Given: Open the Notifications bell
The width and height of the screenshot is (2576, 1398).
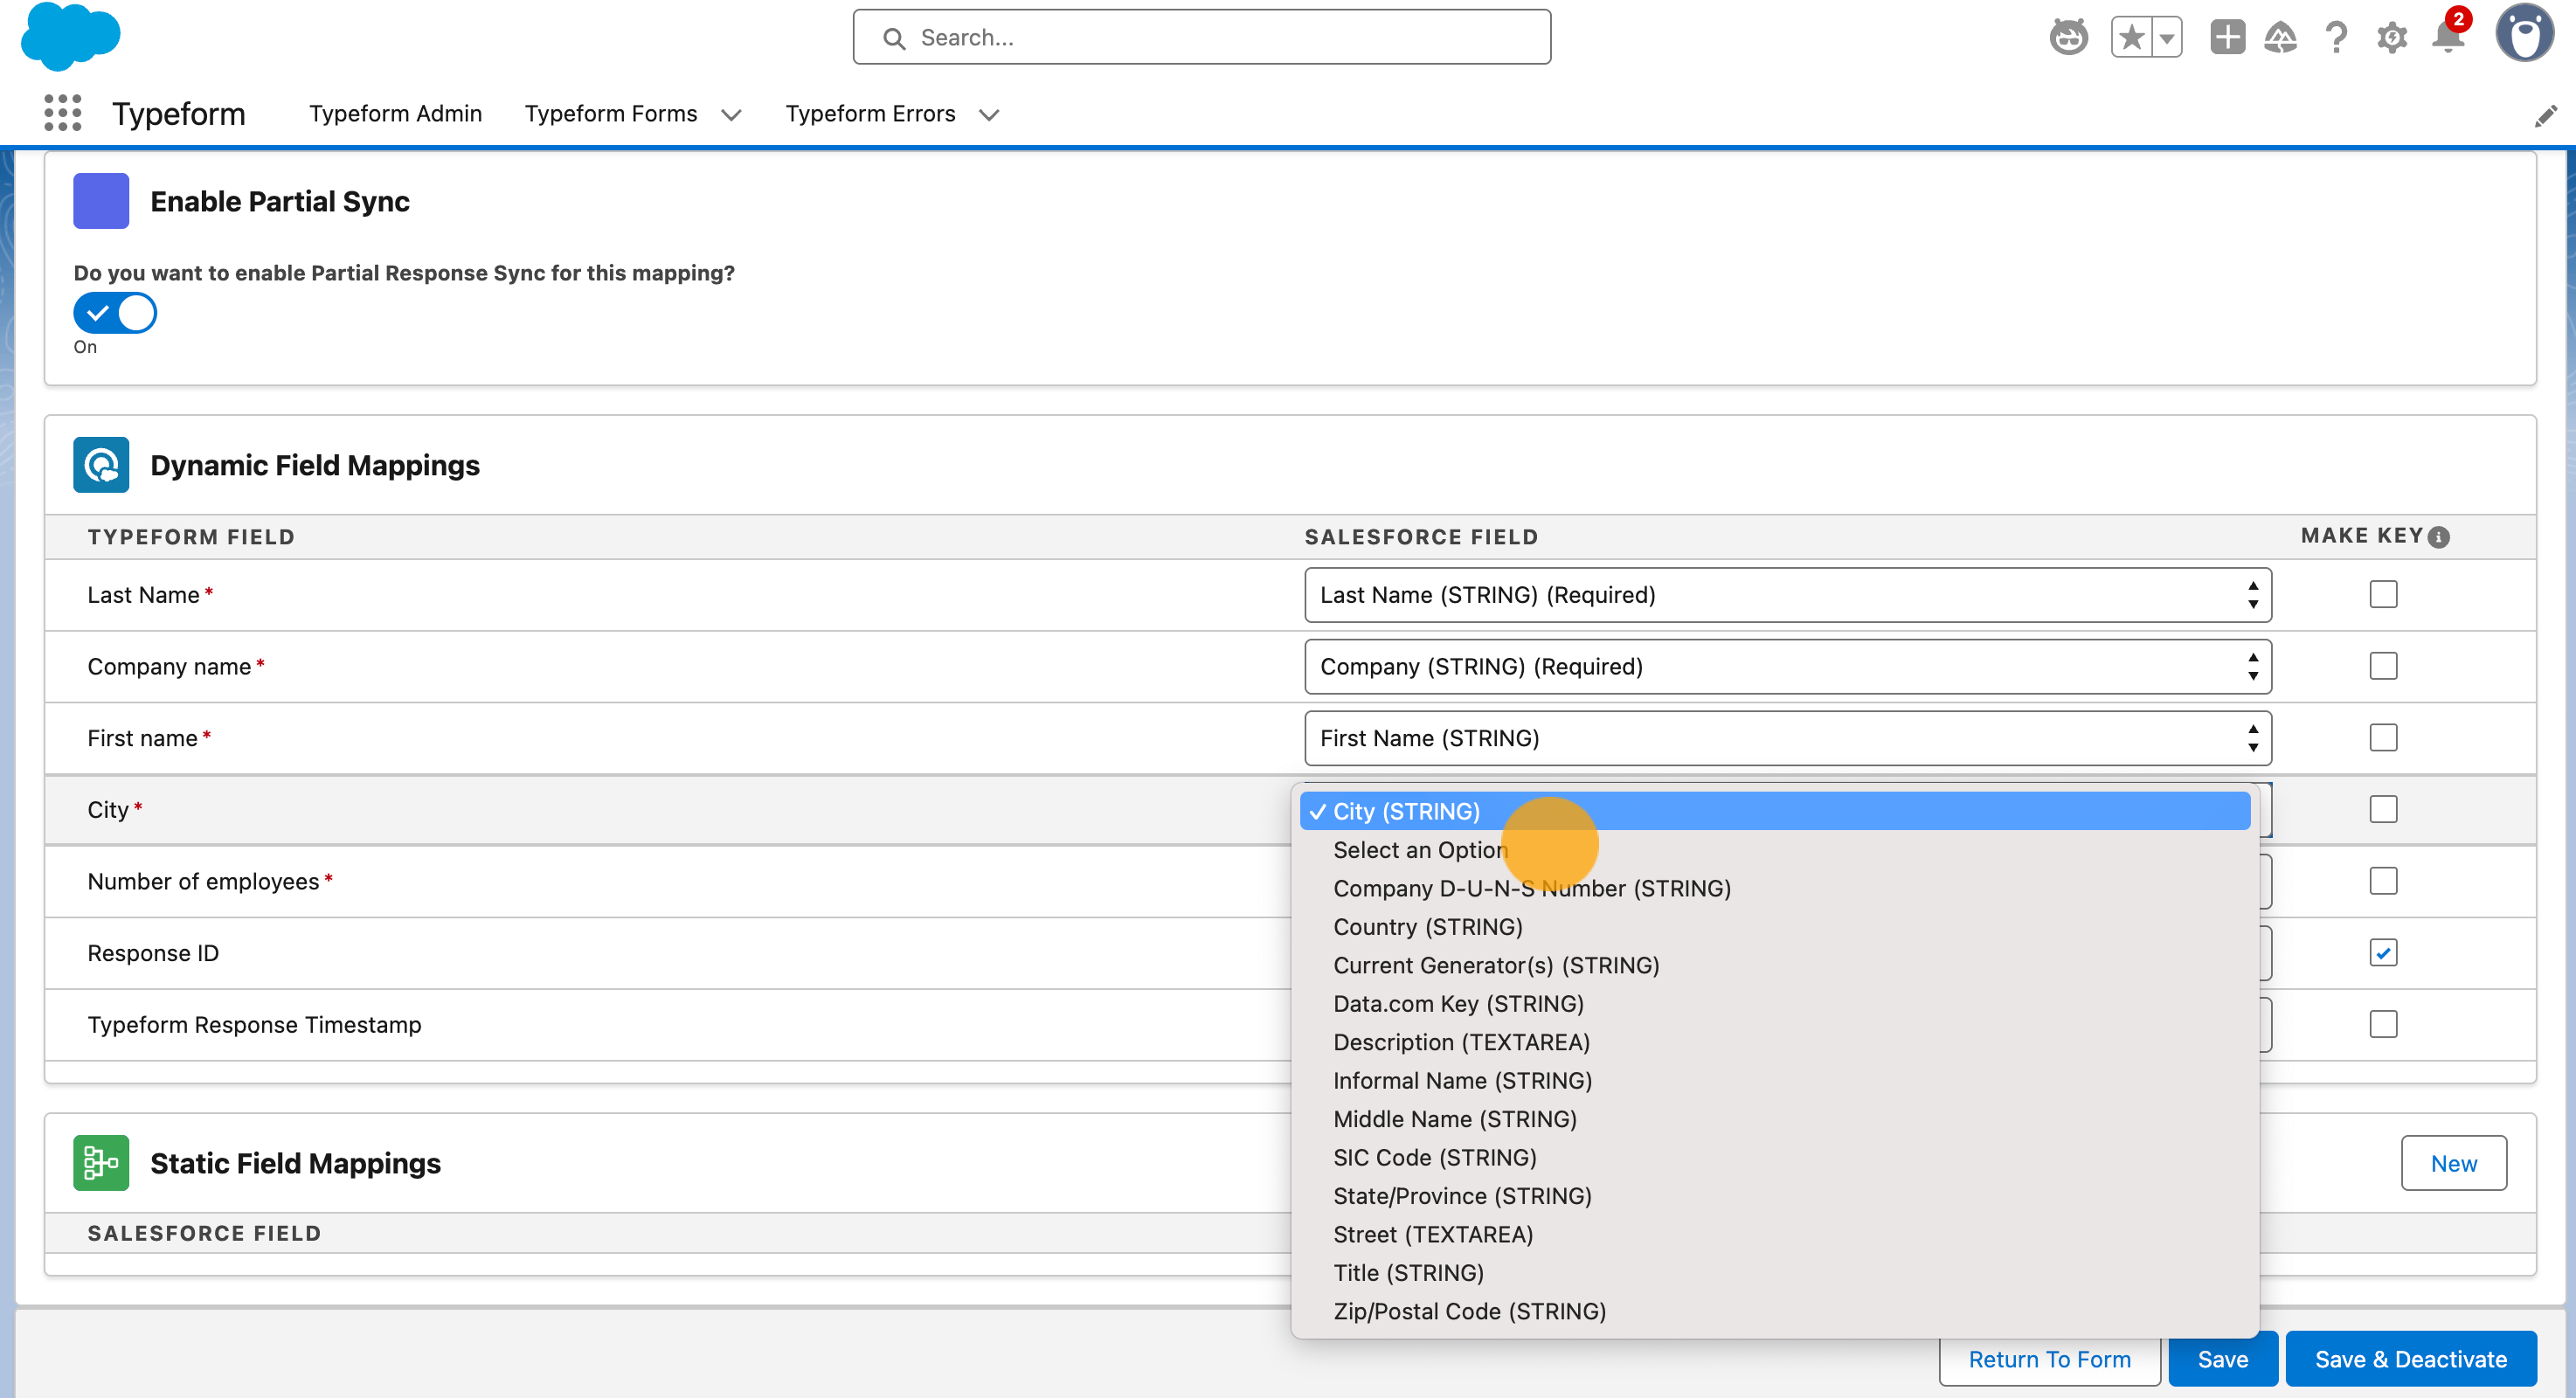Looking at the screenshot, I should (x=2447, y=36).
